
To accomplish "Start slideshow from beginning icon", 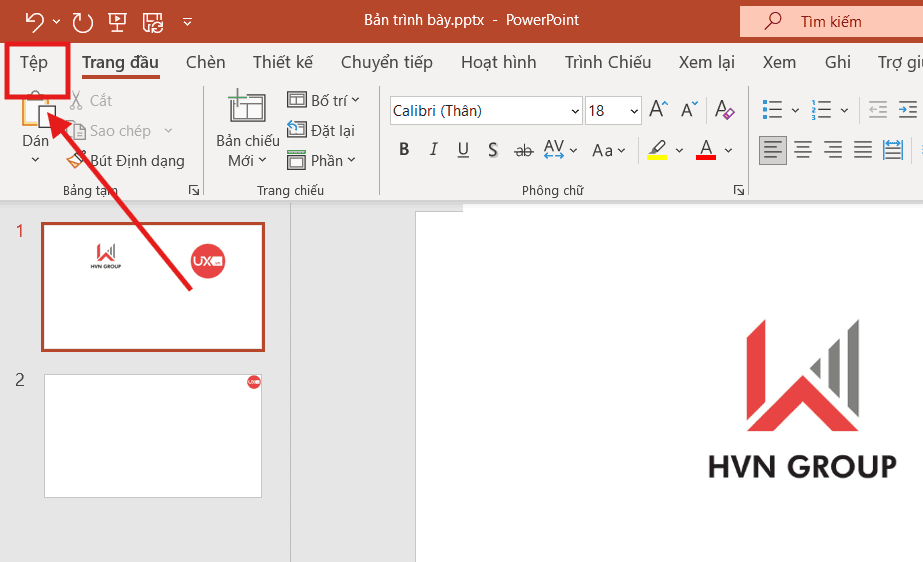I will point(117,22).
